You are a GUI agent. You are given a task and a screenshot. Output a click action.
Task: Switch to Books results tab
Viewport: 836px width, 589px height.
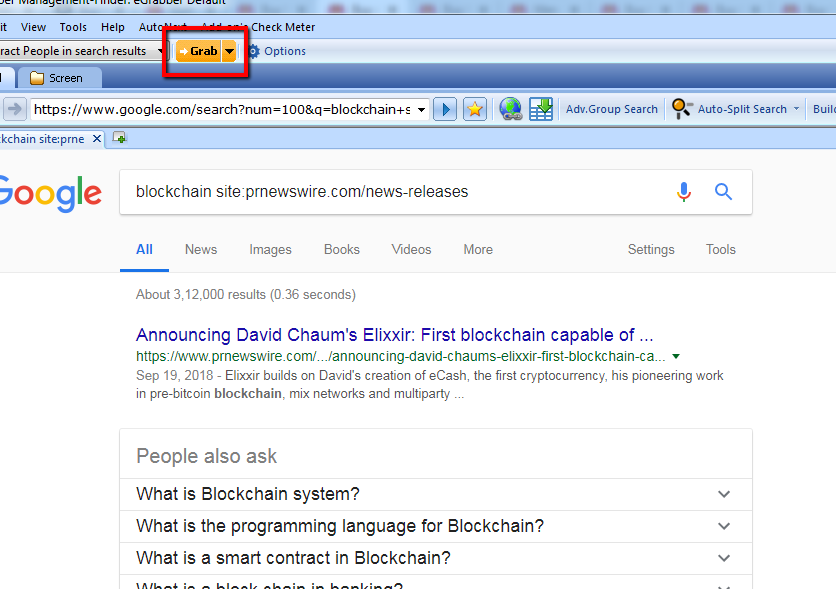point(342,249)
